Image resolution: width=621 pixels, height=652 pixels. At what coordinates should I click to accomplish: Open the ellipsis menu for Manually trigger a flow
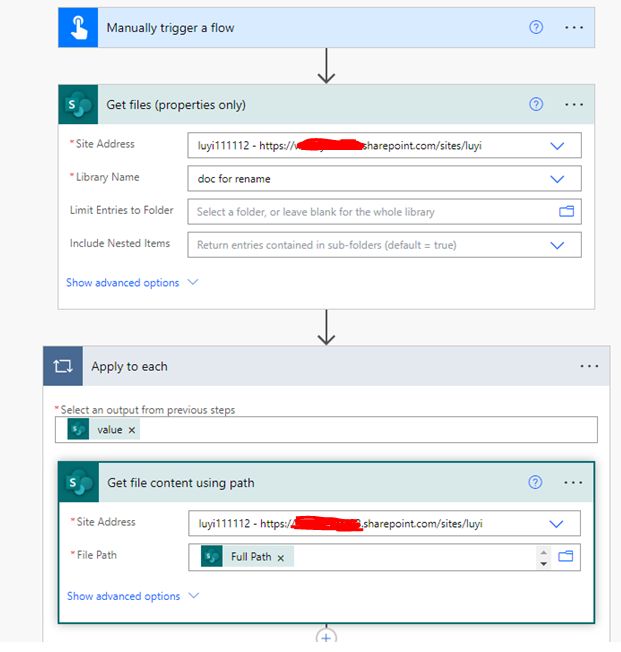[x=574, y=27]
